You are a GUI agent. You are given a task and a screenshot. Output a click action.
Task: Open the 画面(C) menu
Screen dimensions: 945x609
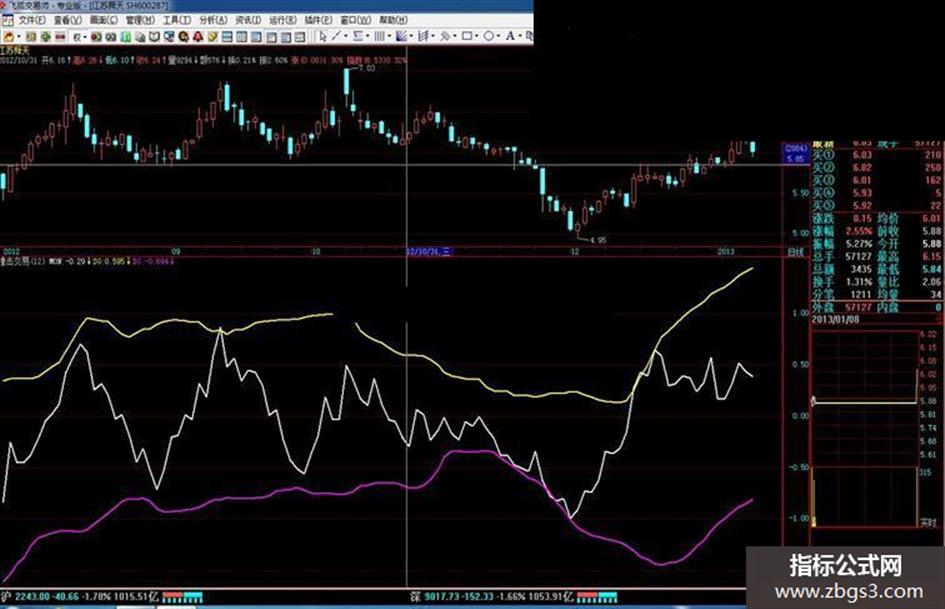pyautogui.click(x=104, y=21)
